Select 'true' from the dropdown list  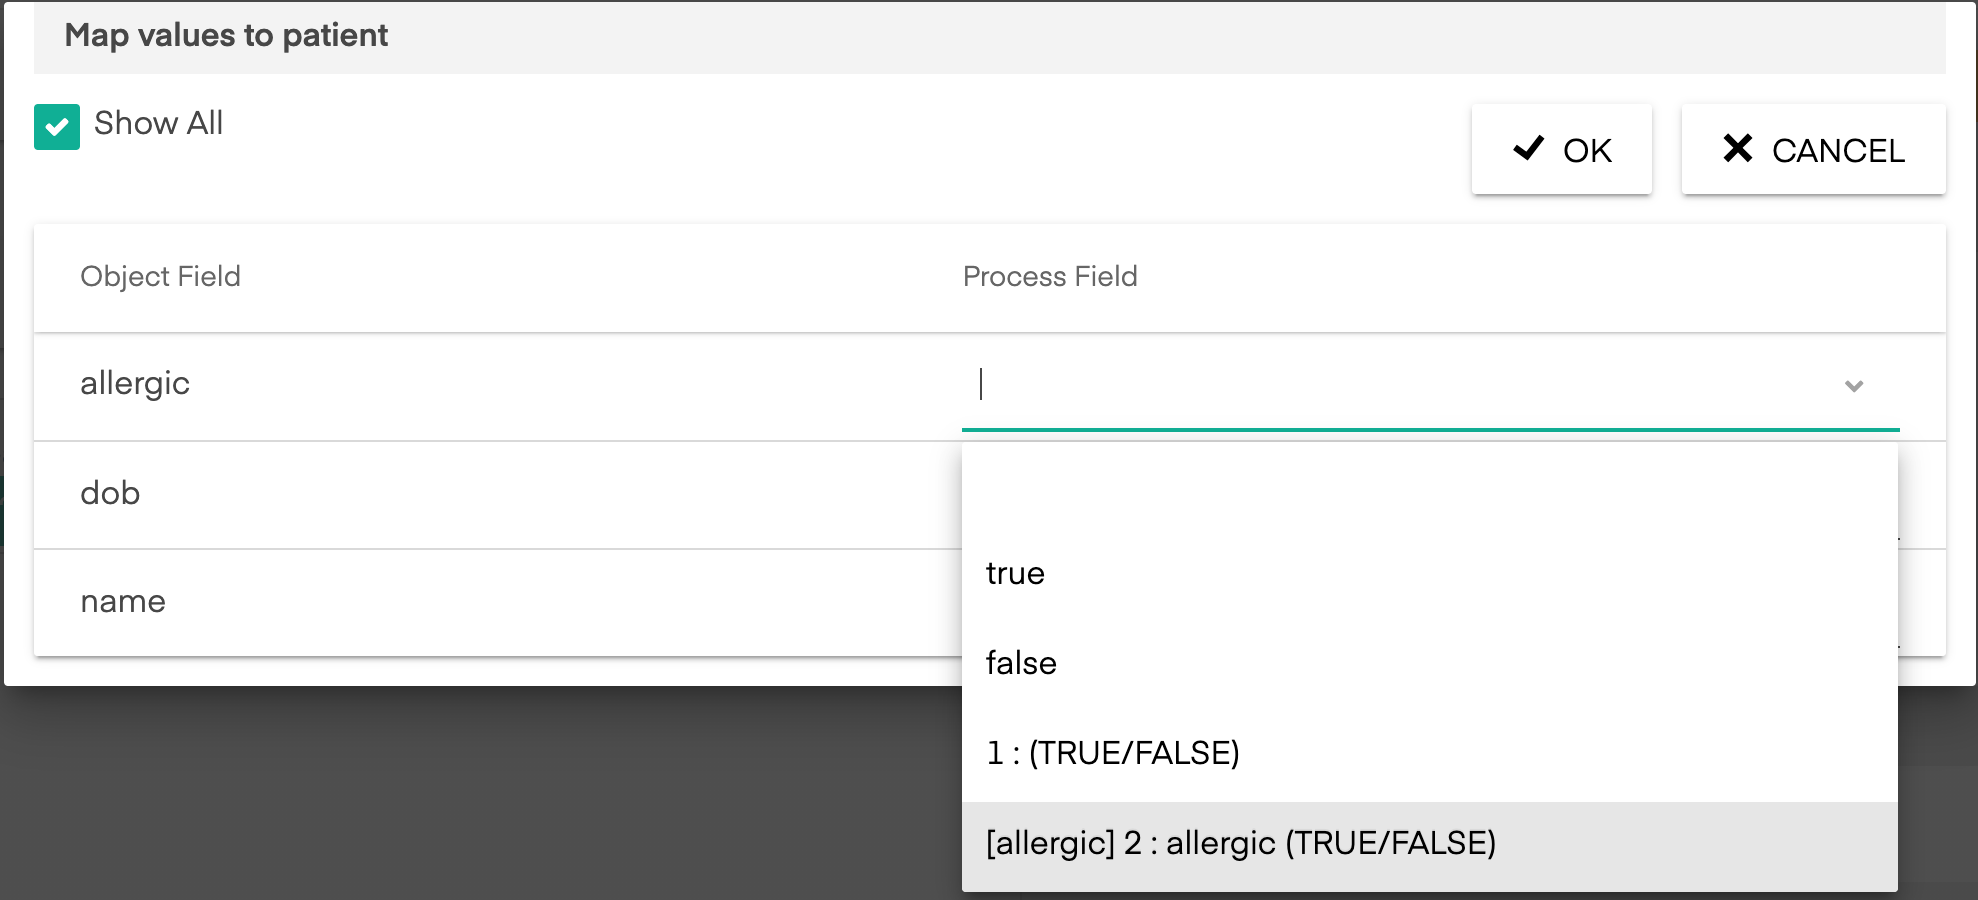pyautogui.click(x=1429, y=573)
